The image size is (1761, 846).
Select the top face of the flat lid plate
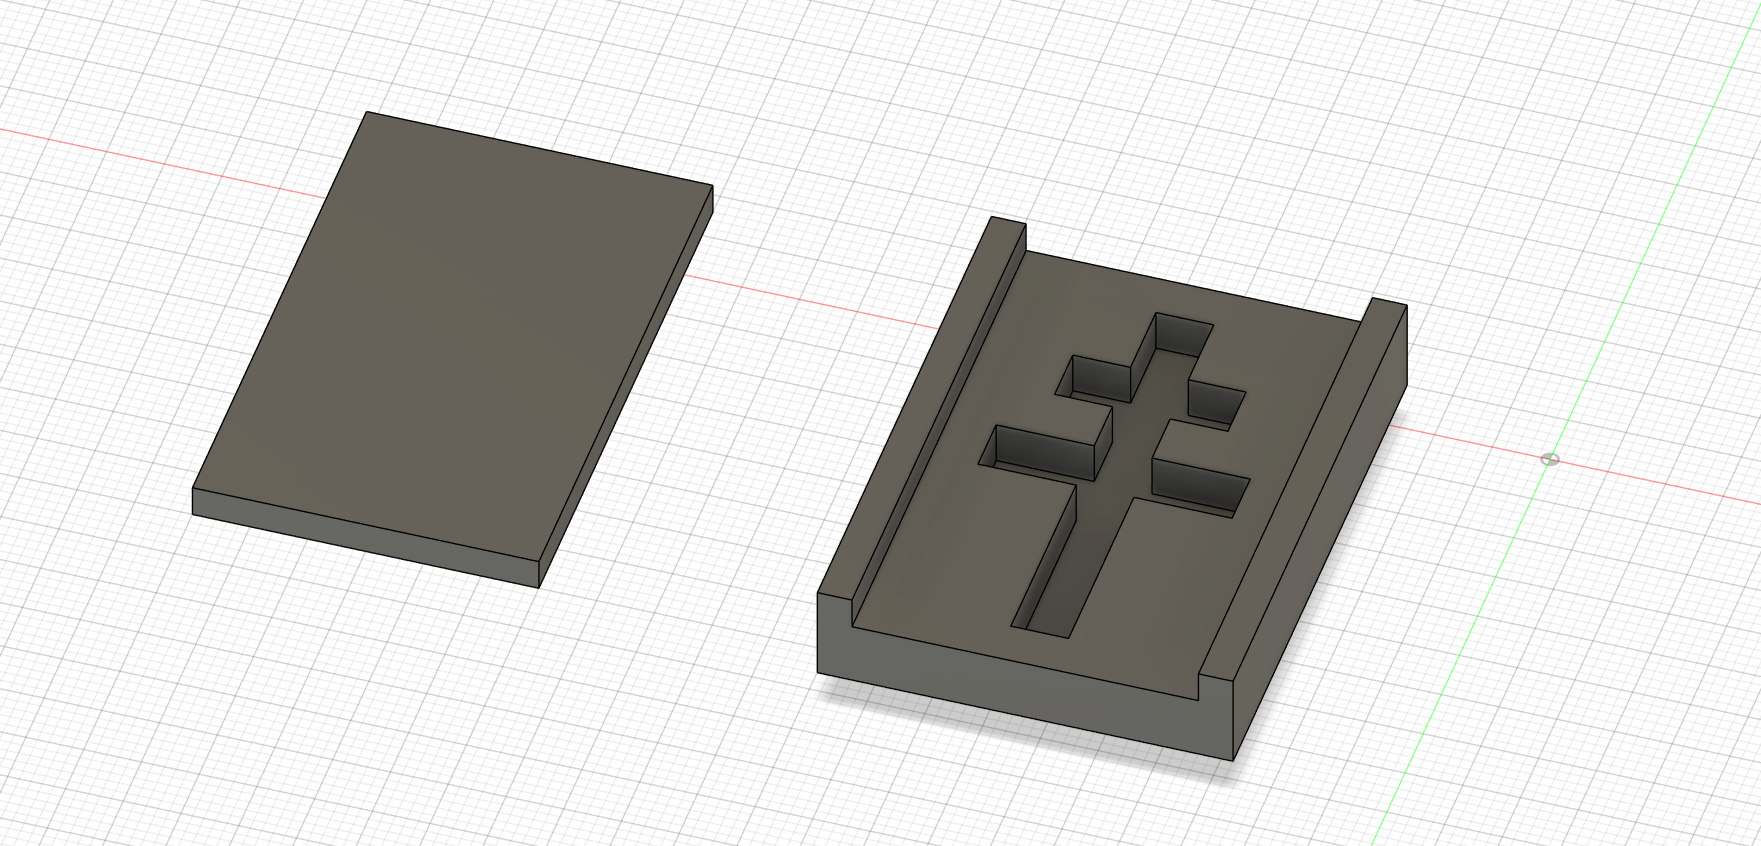tap(452, 335)
